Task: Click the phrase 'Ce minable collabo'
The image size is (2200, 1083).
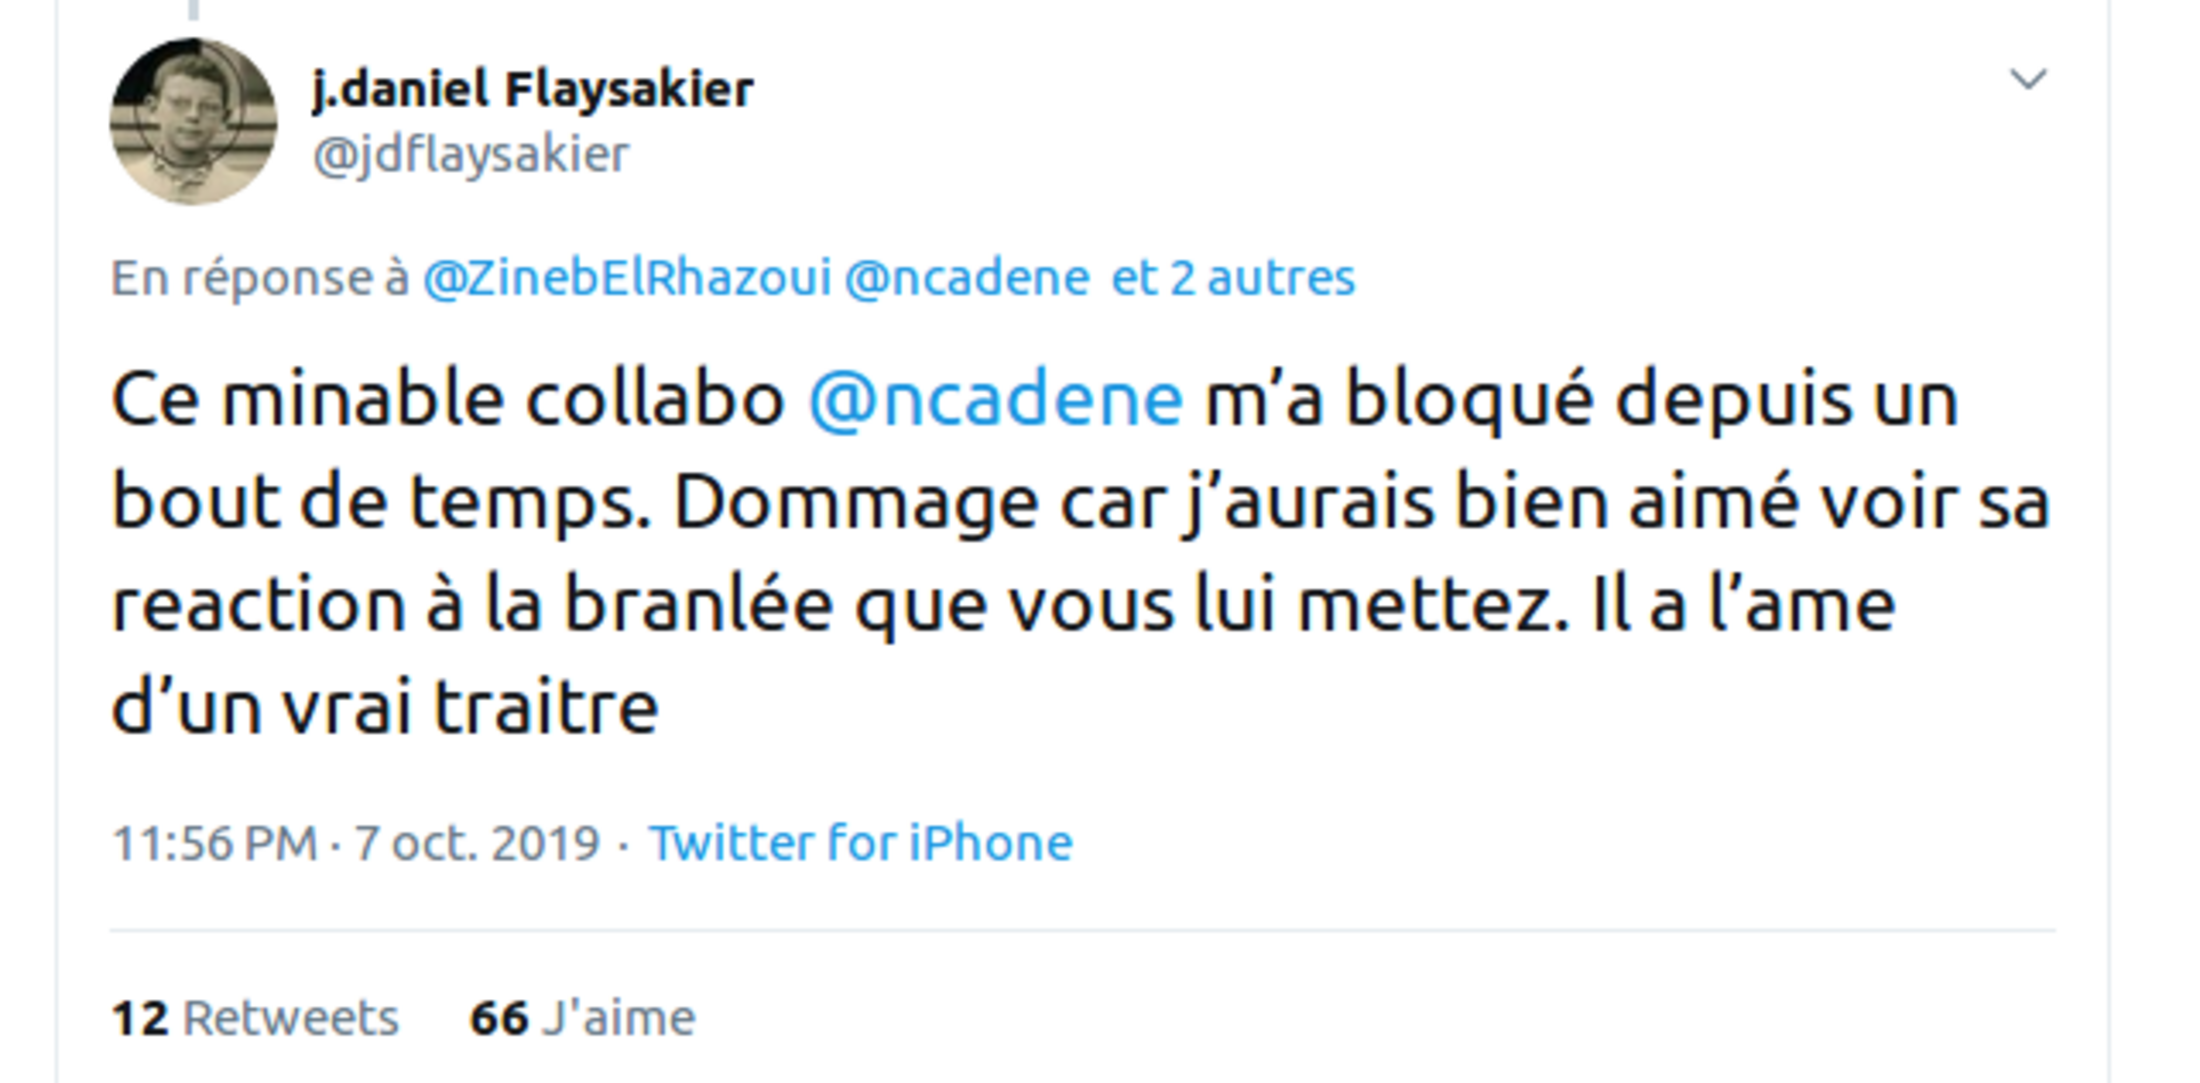Action: tap(447, 399)
